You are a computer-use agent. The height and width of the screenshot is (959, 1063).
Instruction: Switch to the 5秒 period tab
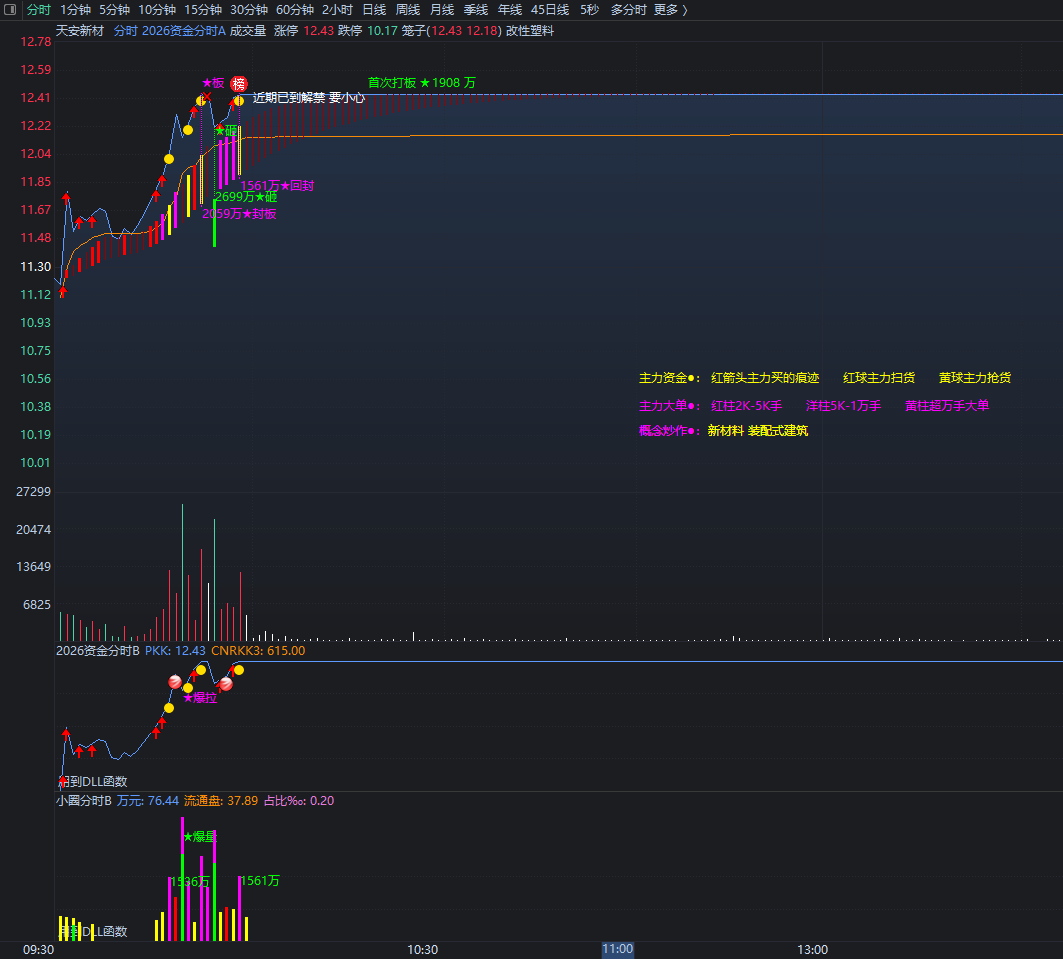pos(589,9)
